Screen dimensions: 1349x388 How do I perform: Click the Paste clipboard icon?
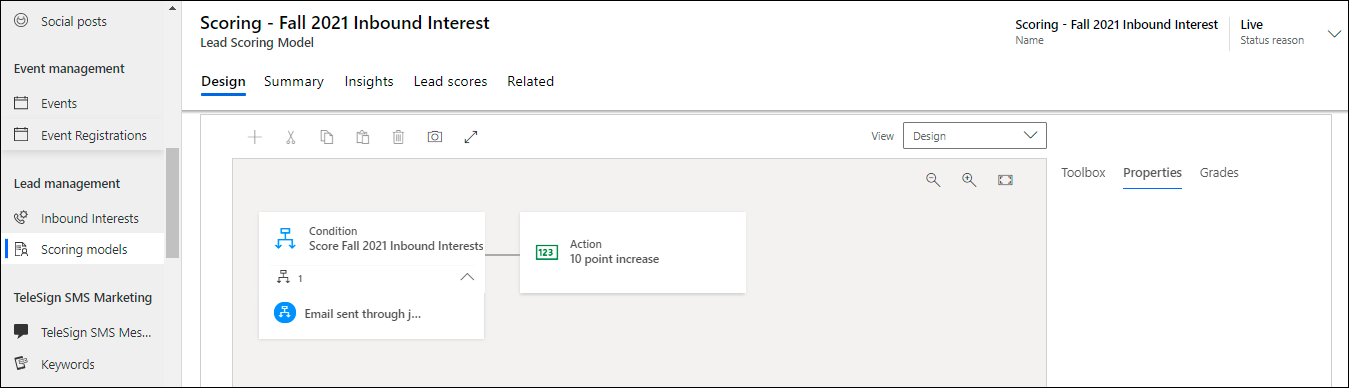click(x=362, y=137)
